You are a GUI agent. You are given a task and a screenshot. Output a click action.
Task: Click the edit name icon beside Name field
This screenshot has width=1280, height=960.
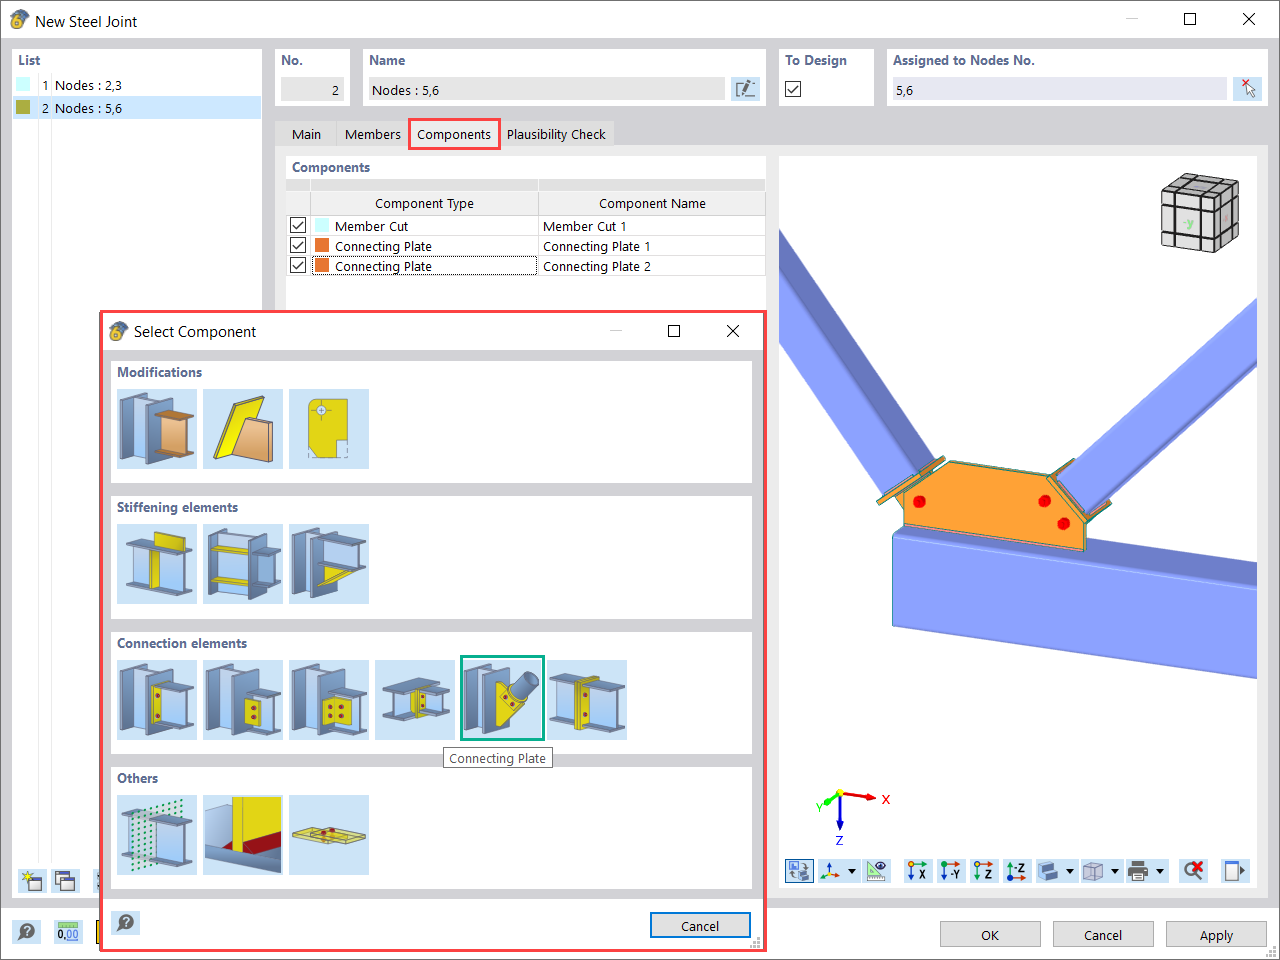(x=745, y=89)
